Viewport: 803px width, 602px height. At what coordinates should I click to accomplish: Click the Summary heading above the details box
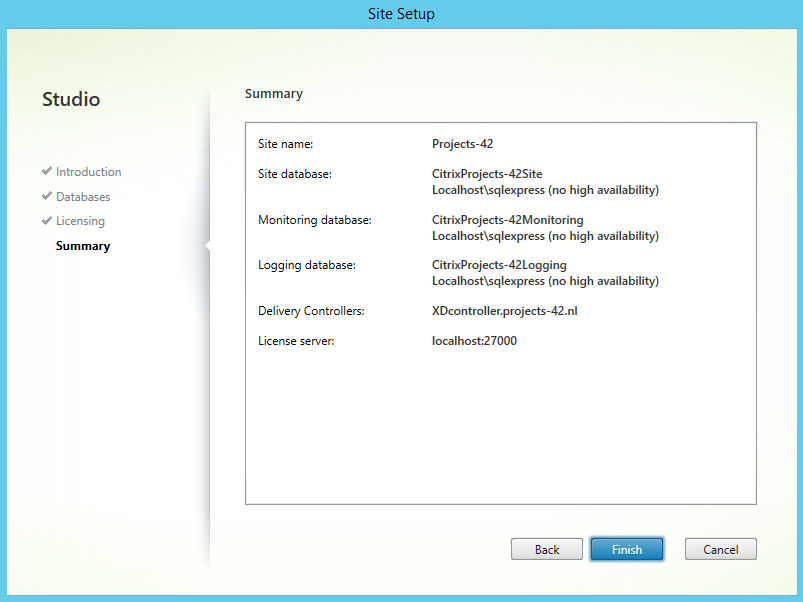tap(274, 94)
